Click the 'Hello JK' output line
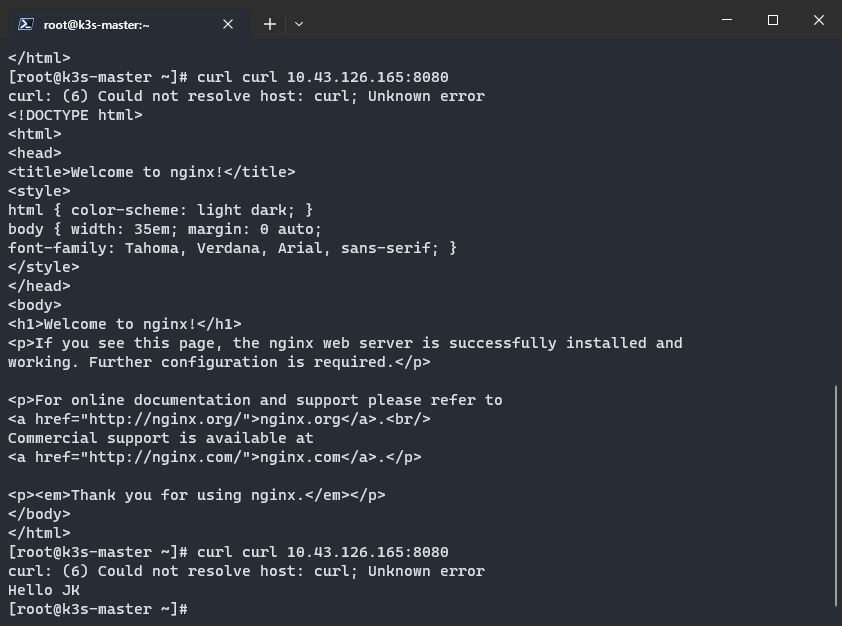 tap(44, 591)
